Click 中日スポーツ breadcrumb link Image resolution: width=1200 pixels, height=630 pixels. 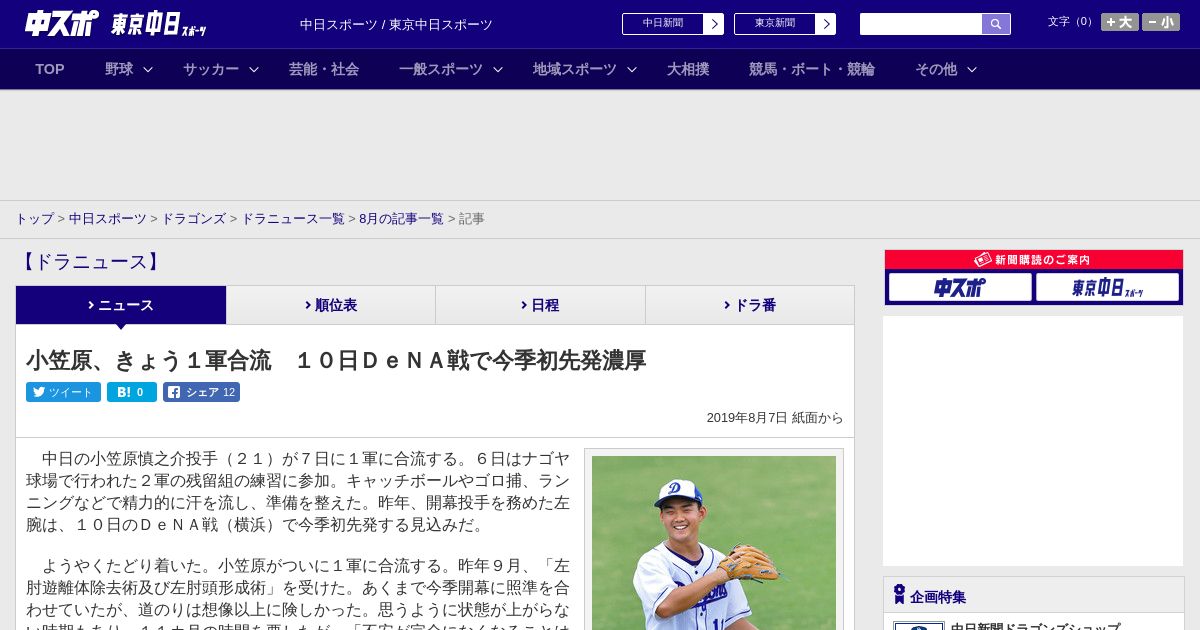(108, 219)
